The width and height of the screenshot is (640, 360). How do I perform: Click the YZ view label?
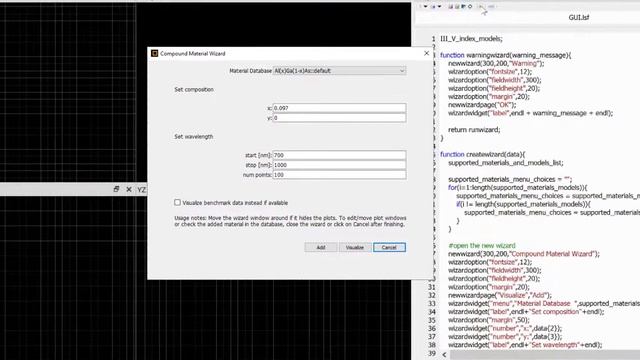tap(141, 190)
